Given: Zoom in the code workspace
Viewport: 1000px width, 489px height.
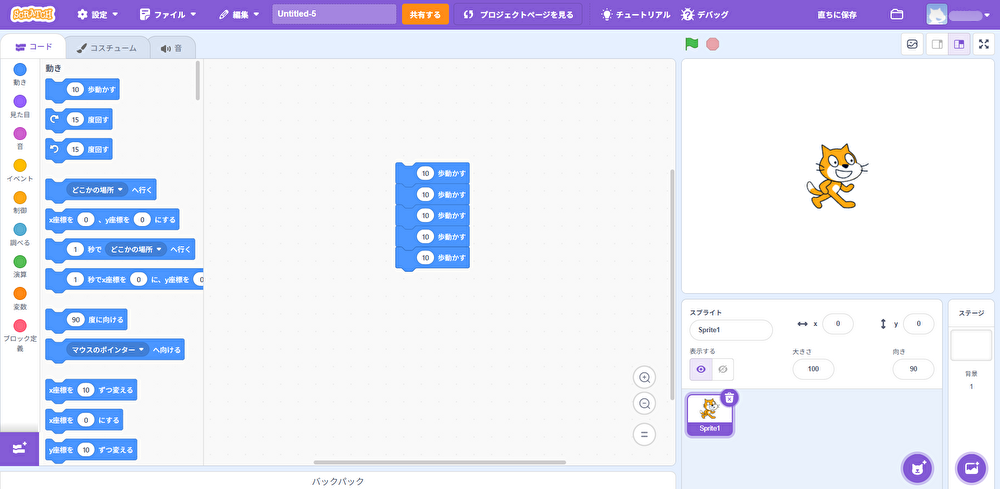Looking at the screenshot, I should coord(644,377).
